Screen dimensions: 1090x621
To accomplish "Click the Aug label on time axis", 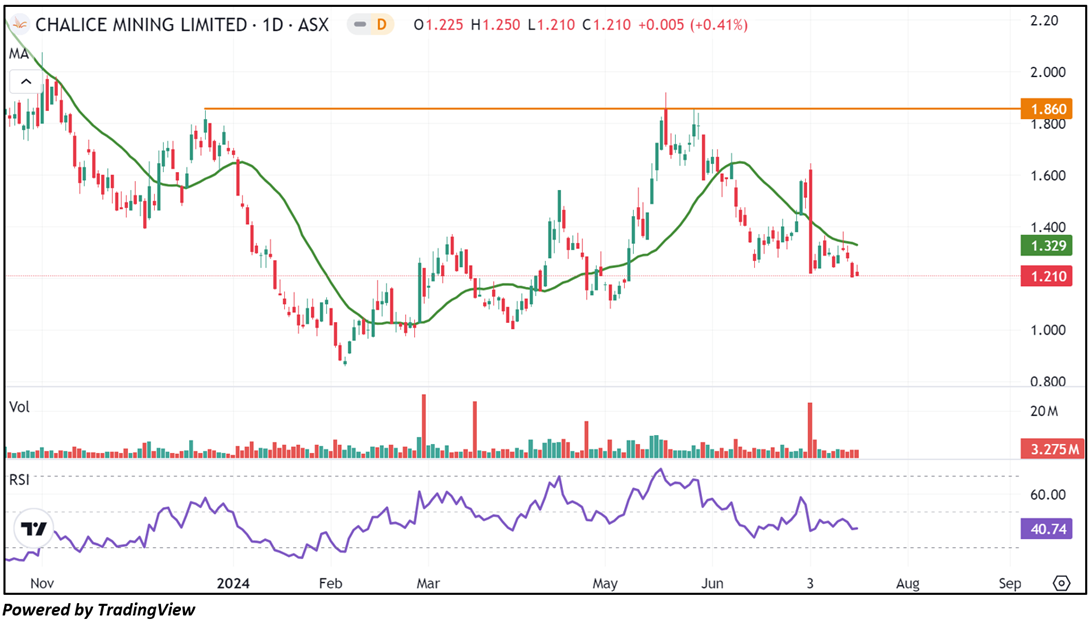I will click(907, 582).
